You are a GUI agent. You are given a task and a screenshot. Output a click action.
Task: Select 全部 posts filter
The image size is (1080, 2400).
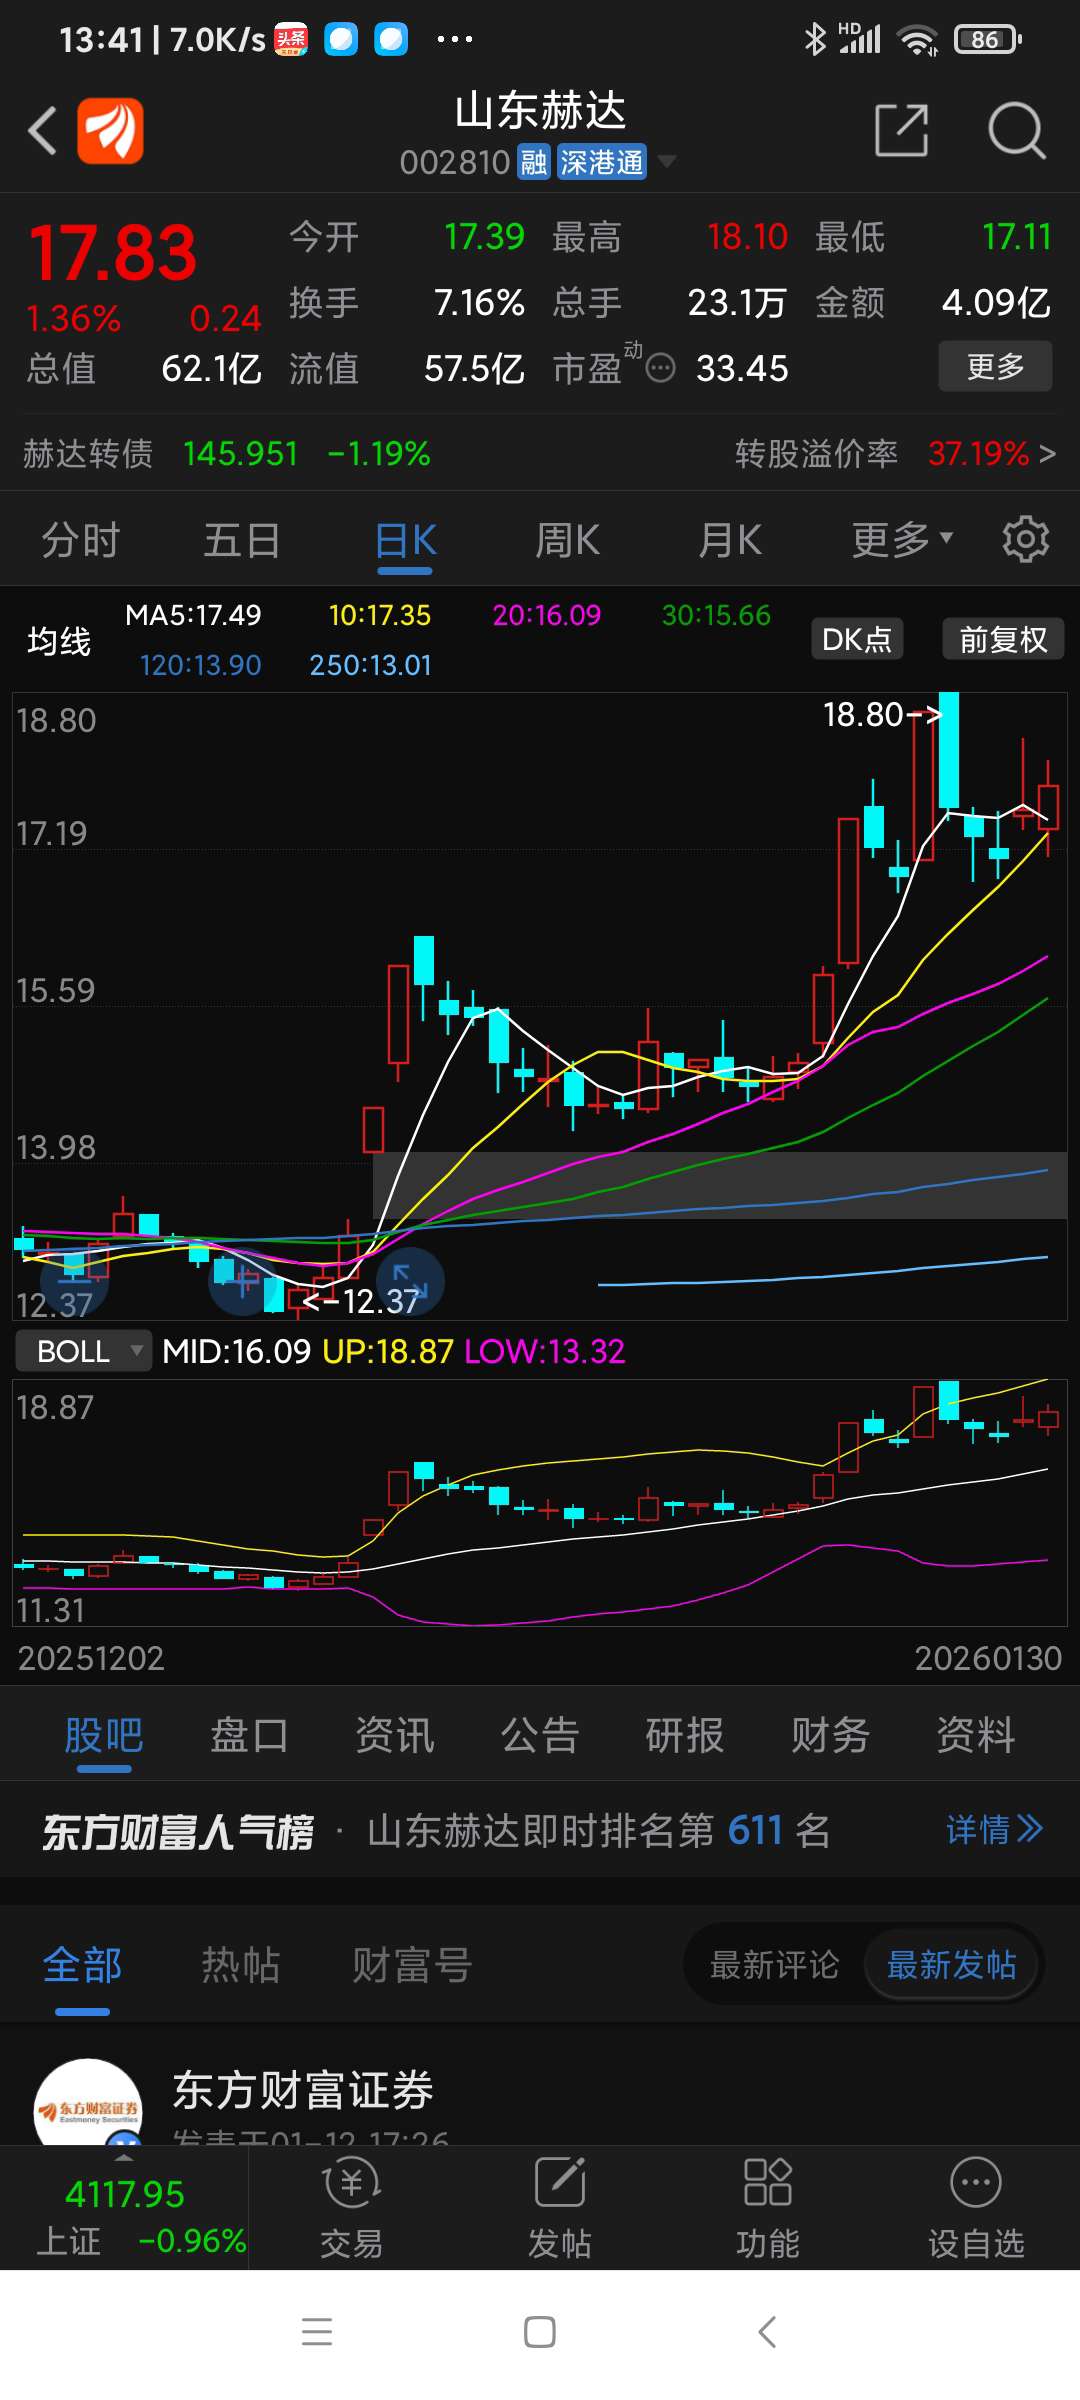pyautogui.click(x=82, y=1965)
